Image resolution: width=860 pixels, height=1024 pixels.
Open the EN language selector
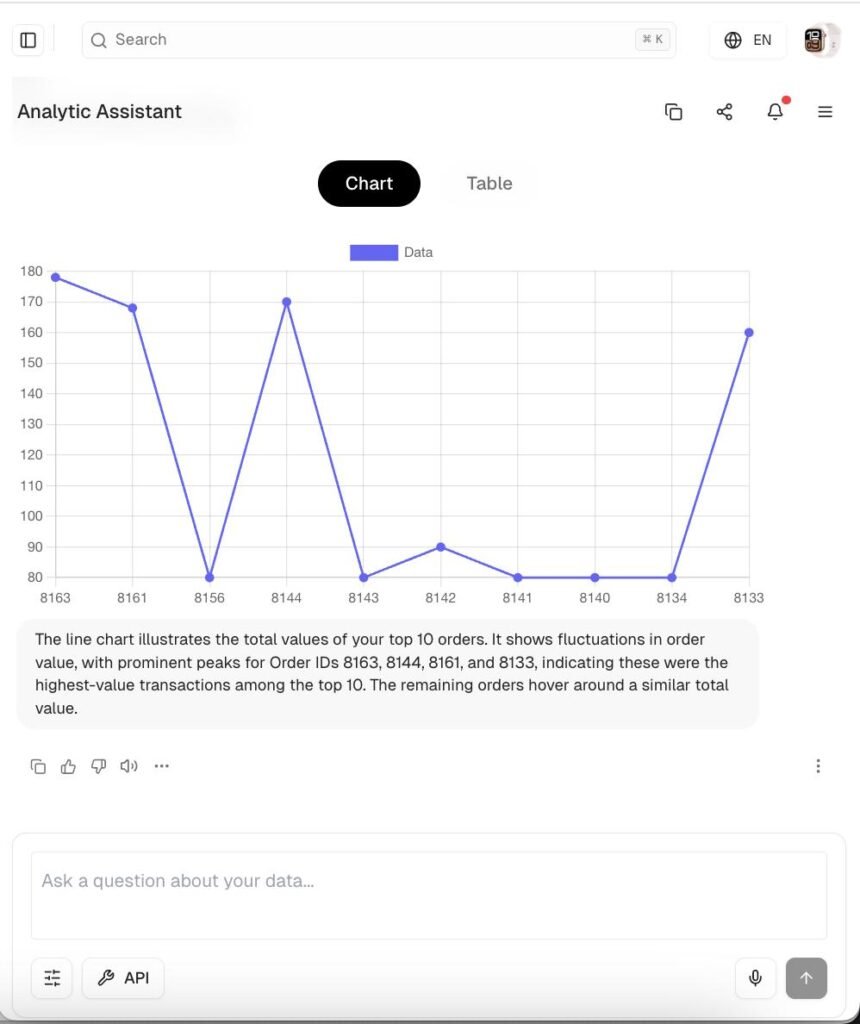point(748,40)
